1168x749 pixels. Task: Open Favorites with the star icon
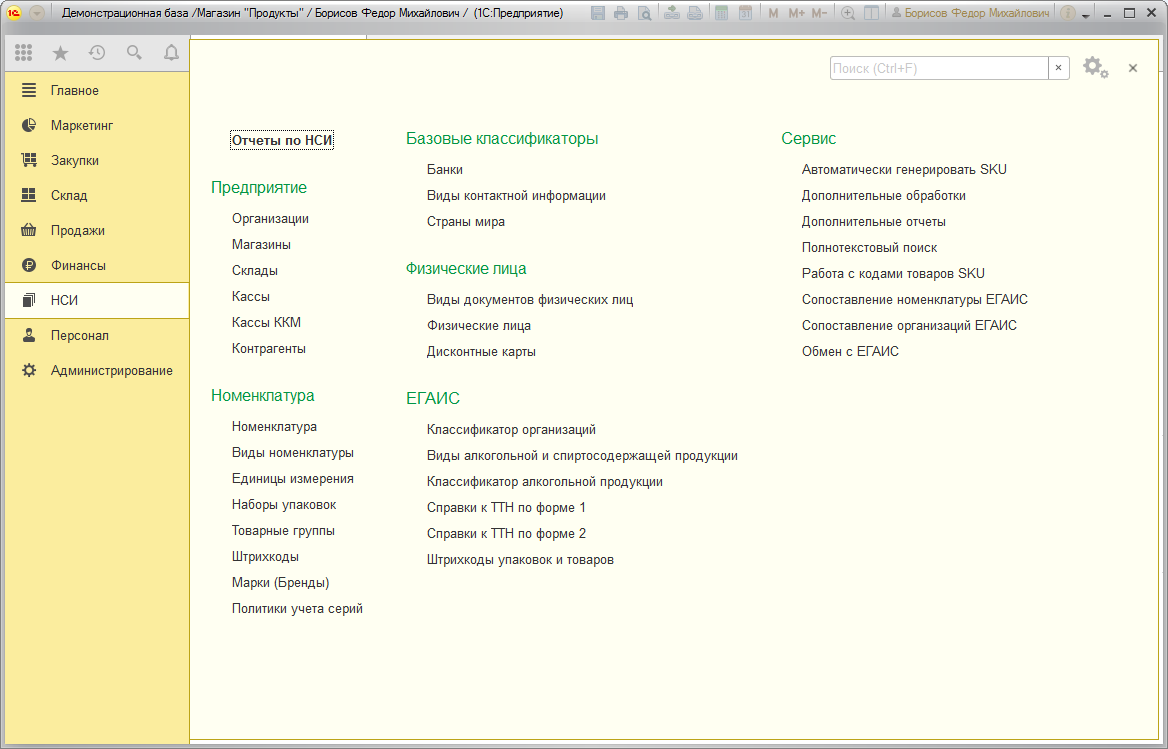coord(60,53)
